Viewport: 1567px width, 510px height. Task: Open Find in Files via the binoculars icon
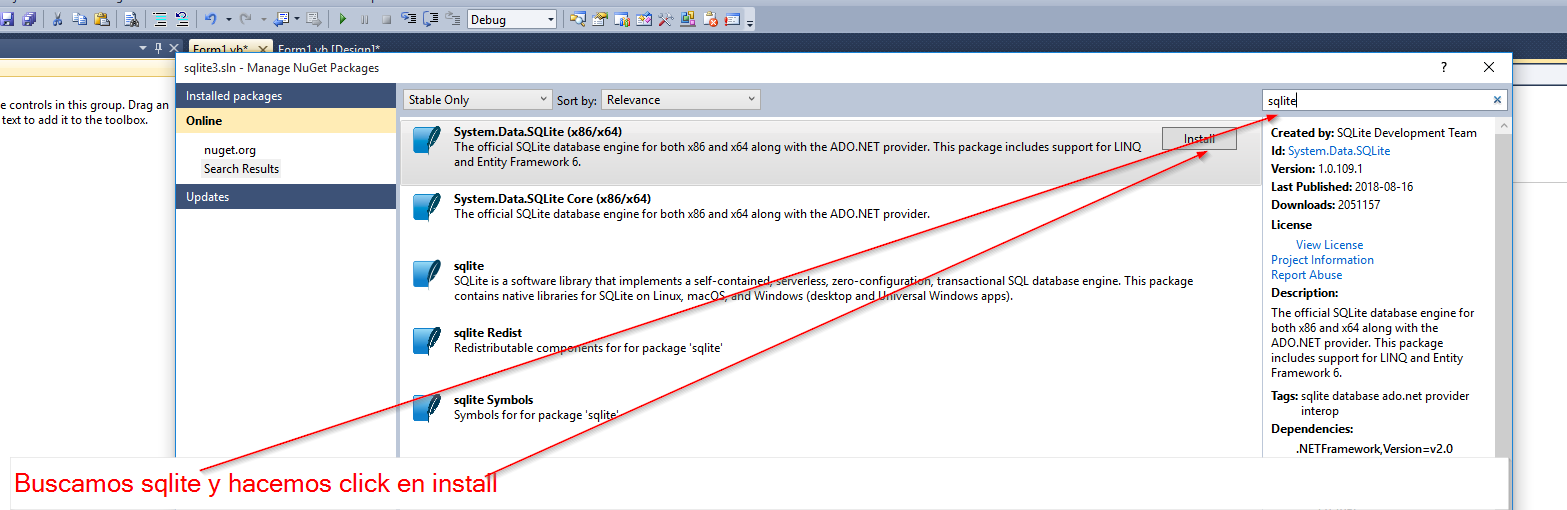131,19
